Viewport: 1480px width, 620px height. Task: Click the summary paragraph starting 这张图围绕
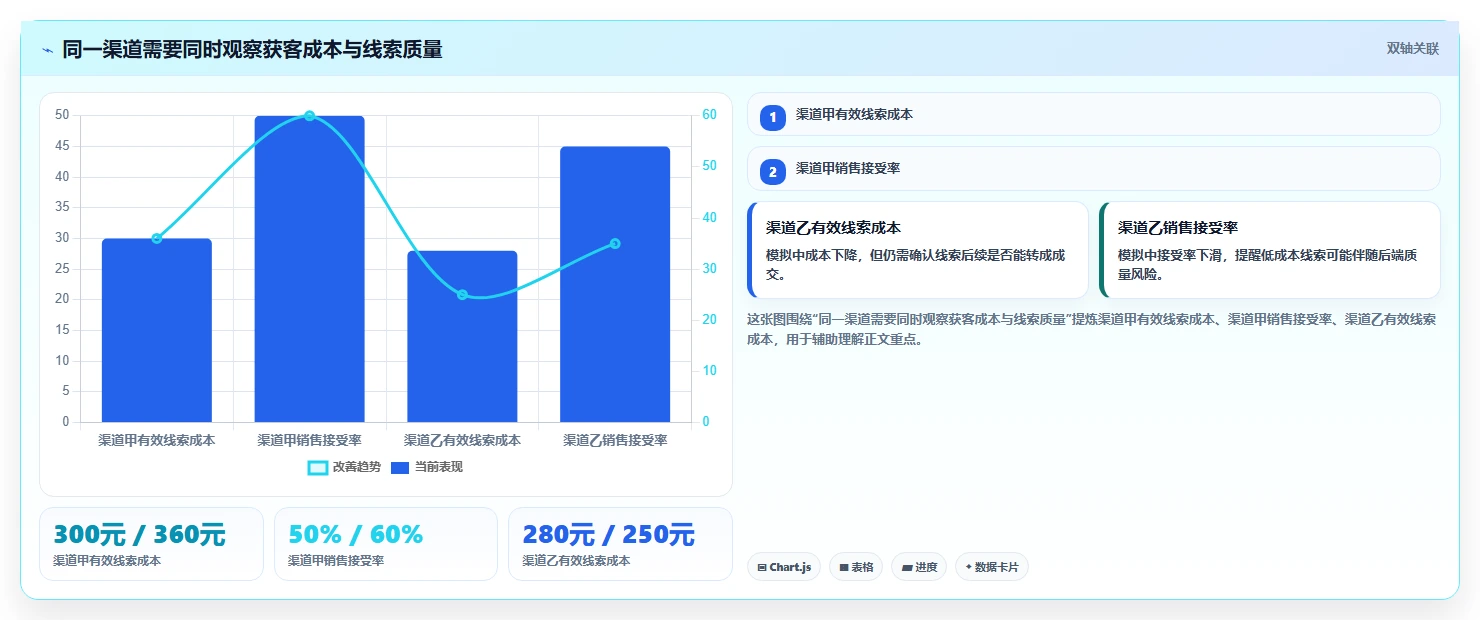pyautogui.click(x=1092, y=329)
